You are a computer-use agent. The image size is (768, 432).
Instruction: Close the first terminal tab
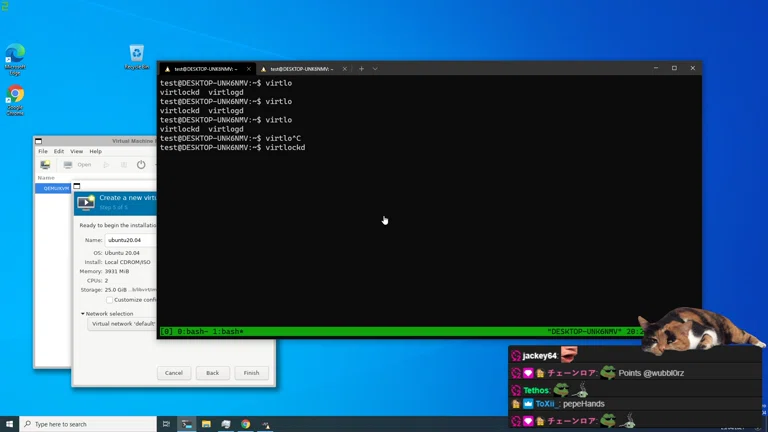[x=248, y=69]
